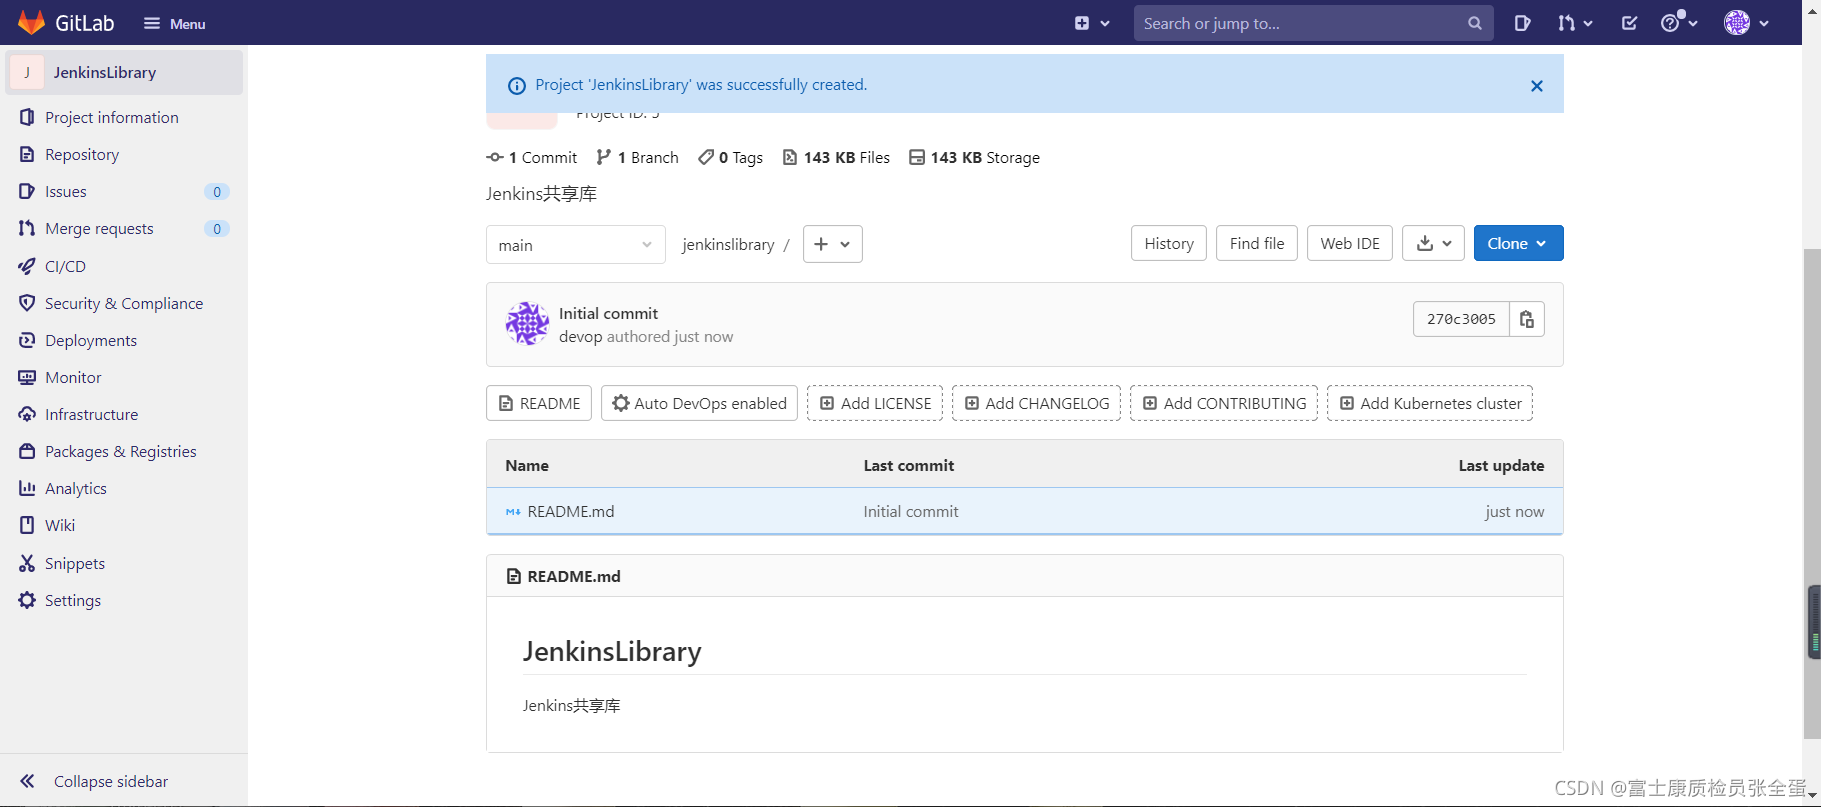Viewport: 1821px width, 807px height.
Task: Click Add CHANGELOG button
Action: 1036,403
